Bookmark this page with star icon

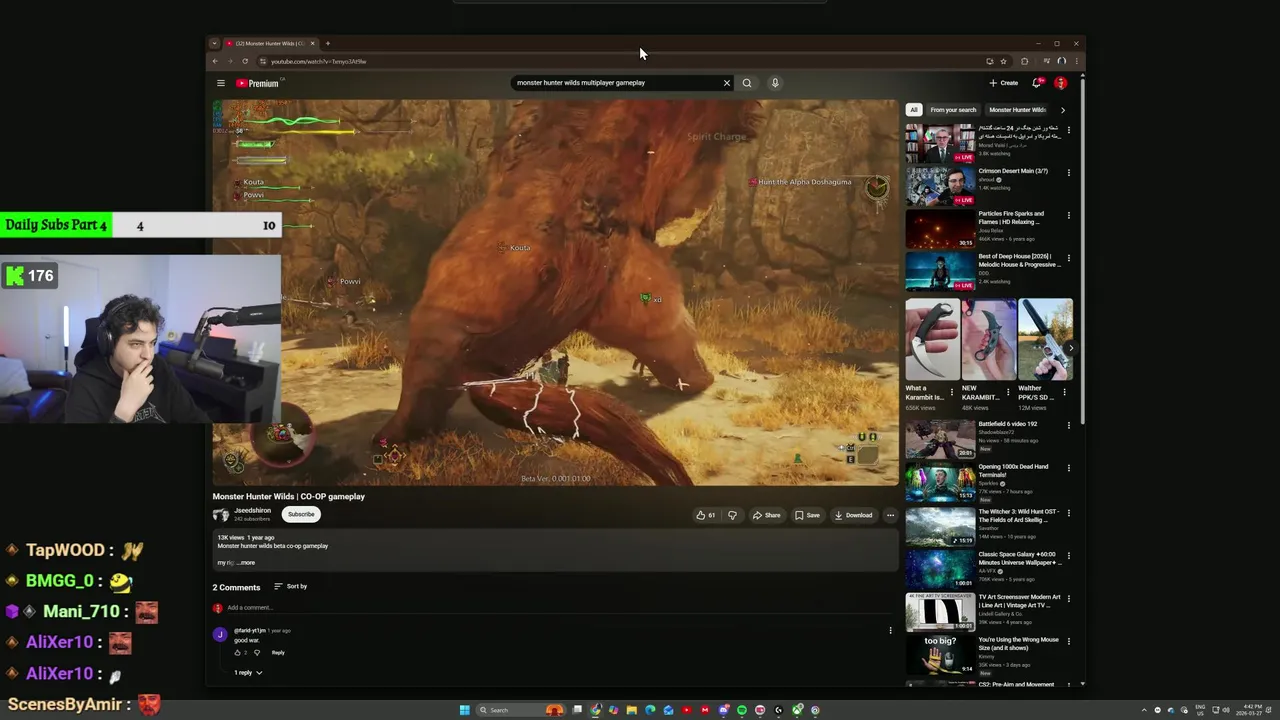tap(1004, 61)
